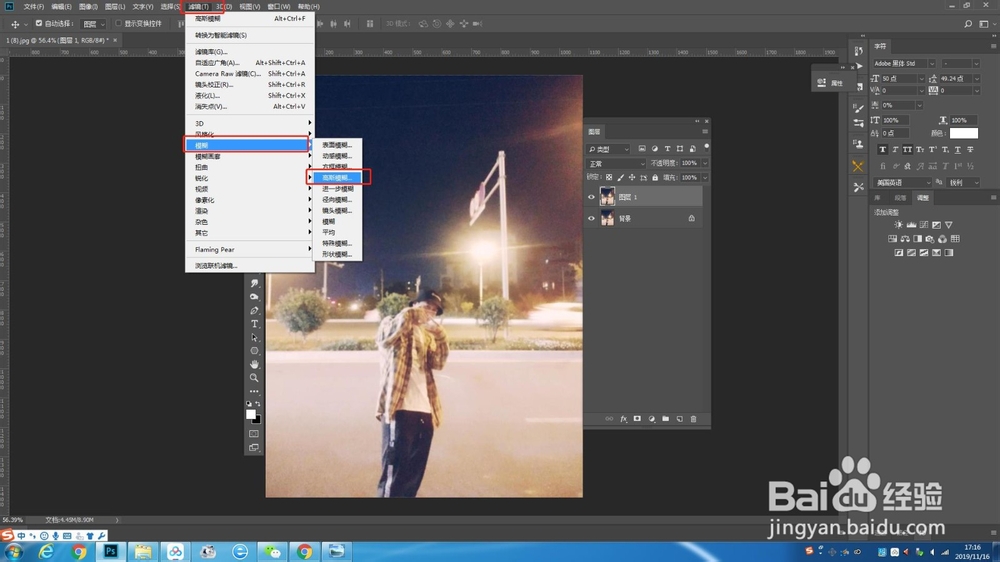The image size is (1000, 562).
Task: Select the Ellipse shape tool
Action: pyautogui.click(x=254, y=351)
